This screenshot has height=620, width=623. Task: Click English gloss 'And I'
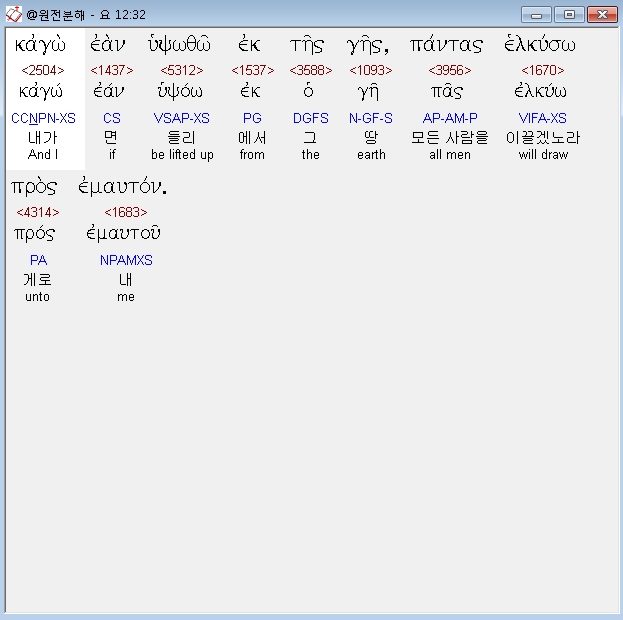point(43,155)
